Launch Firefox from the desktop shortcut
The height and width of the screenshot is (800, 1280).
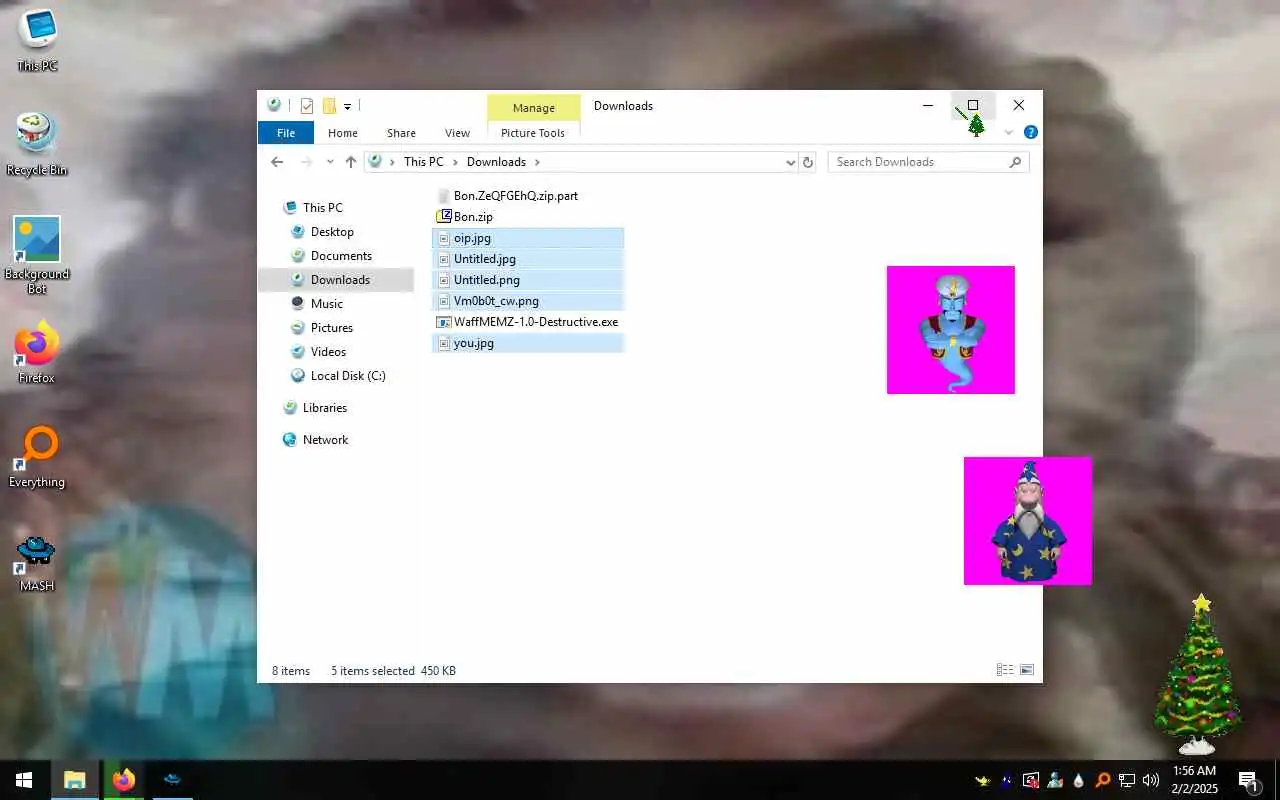(x=37, y=353)
